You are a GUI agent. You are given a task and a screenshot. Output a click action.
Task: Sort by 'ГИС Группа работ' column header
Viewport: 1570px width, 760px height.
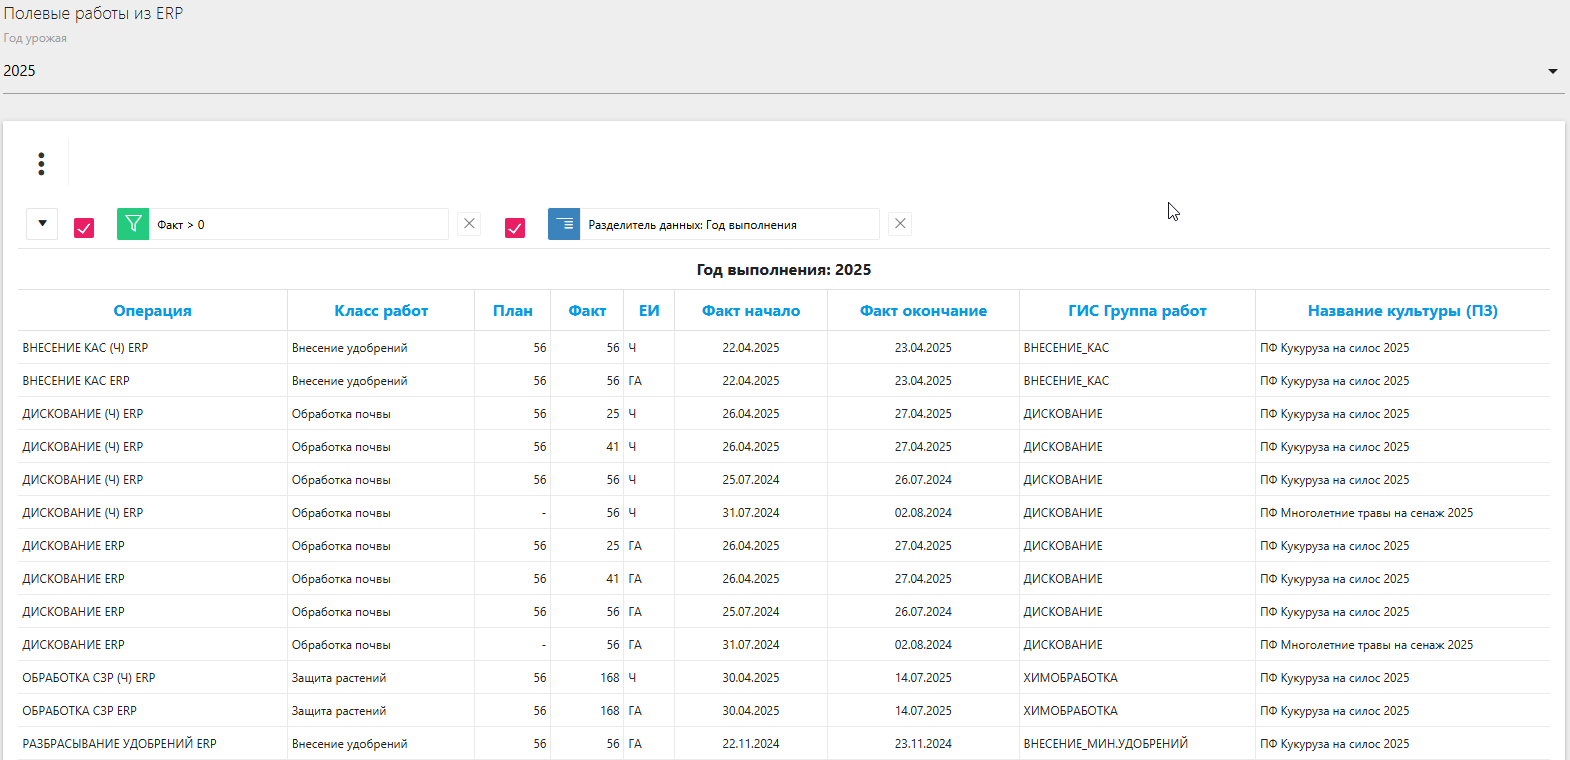click(x=1137, y=311)
